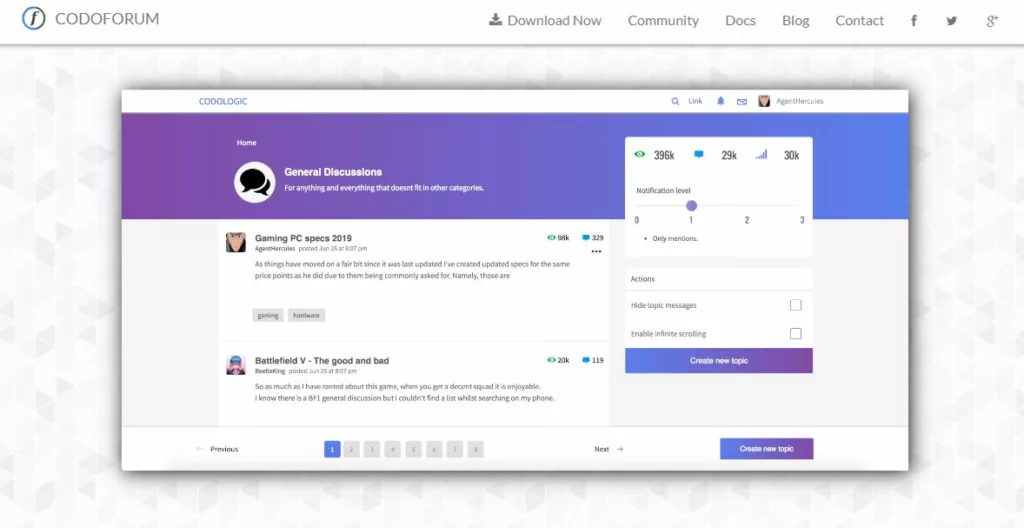This screenshot has height=528, width=1024.
Task: Click the avatar of the Gaming PC specs post
Action: click(x=236, y=242)
